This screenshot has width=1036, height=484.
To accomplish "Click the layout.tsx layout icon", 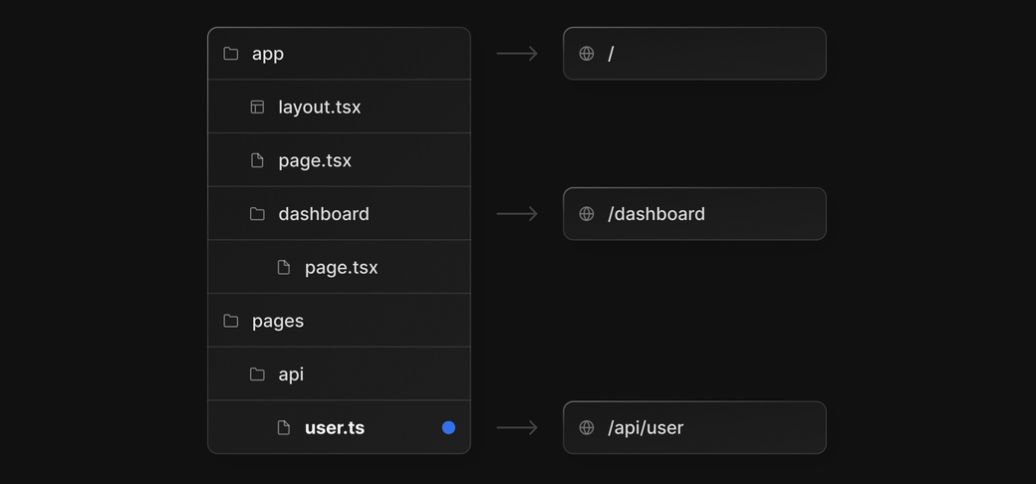I will click(x=257, y=107).
